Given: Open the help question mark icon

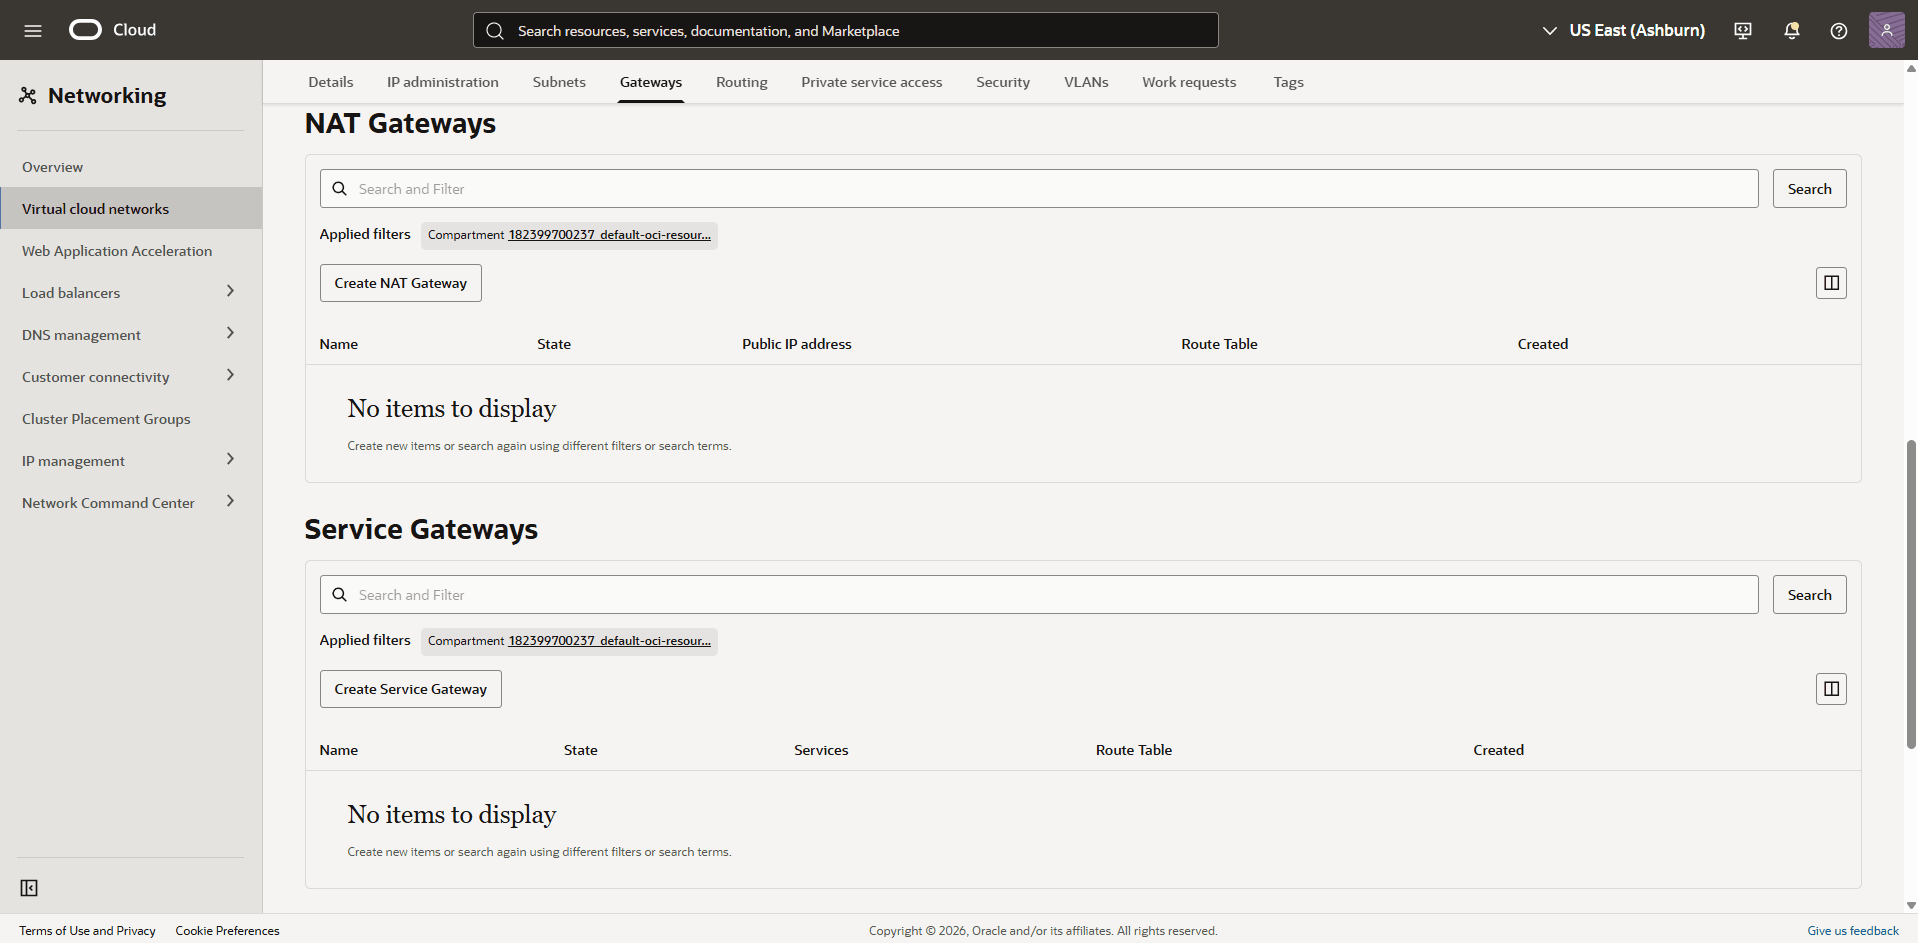Looking at the screenshot, I should pyautogui.click(x=1838, y=30).
